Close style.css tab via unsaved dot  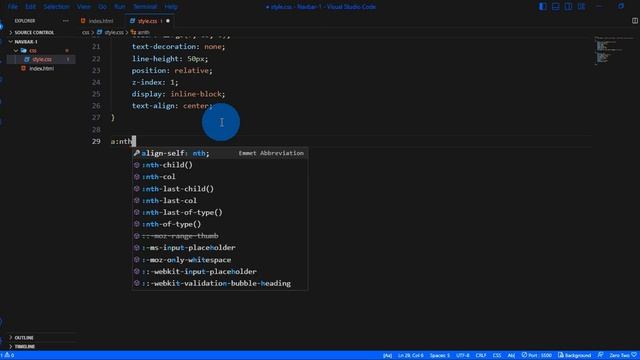[168, 21]
